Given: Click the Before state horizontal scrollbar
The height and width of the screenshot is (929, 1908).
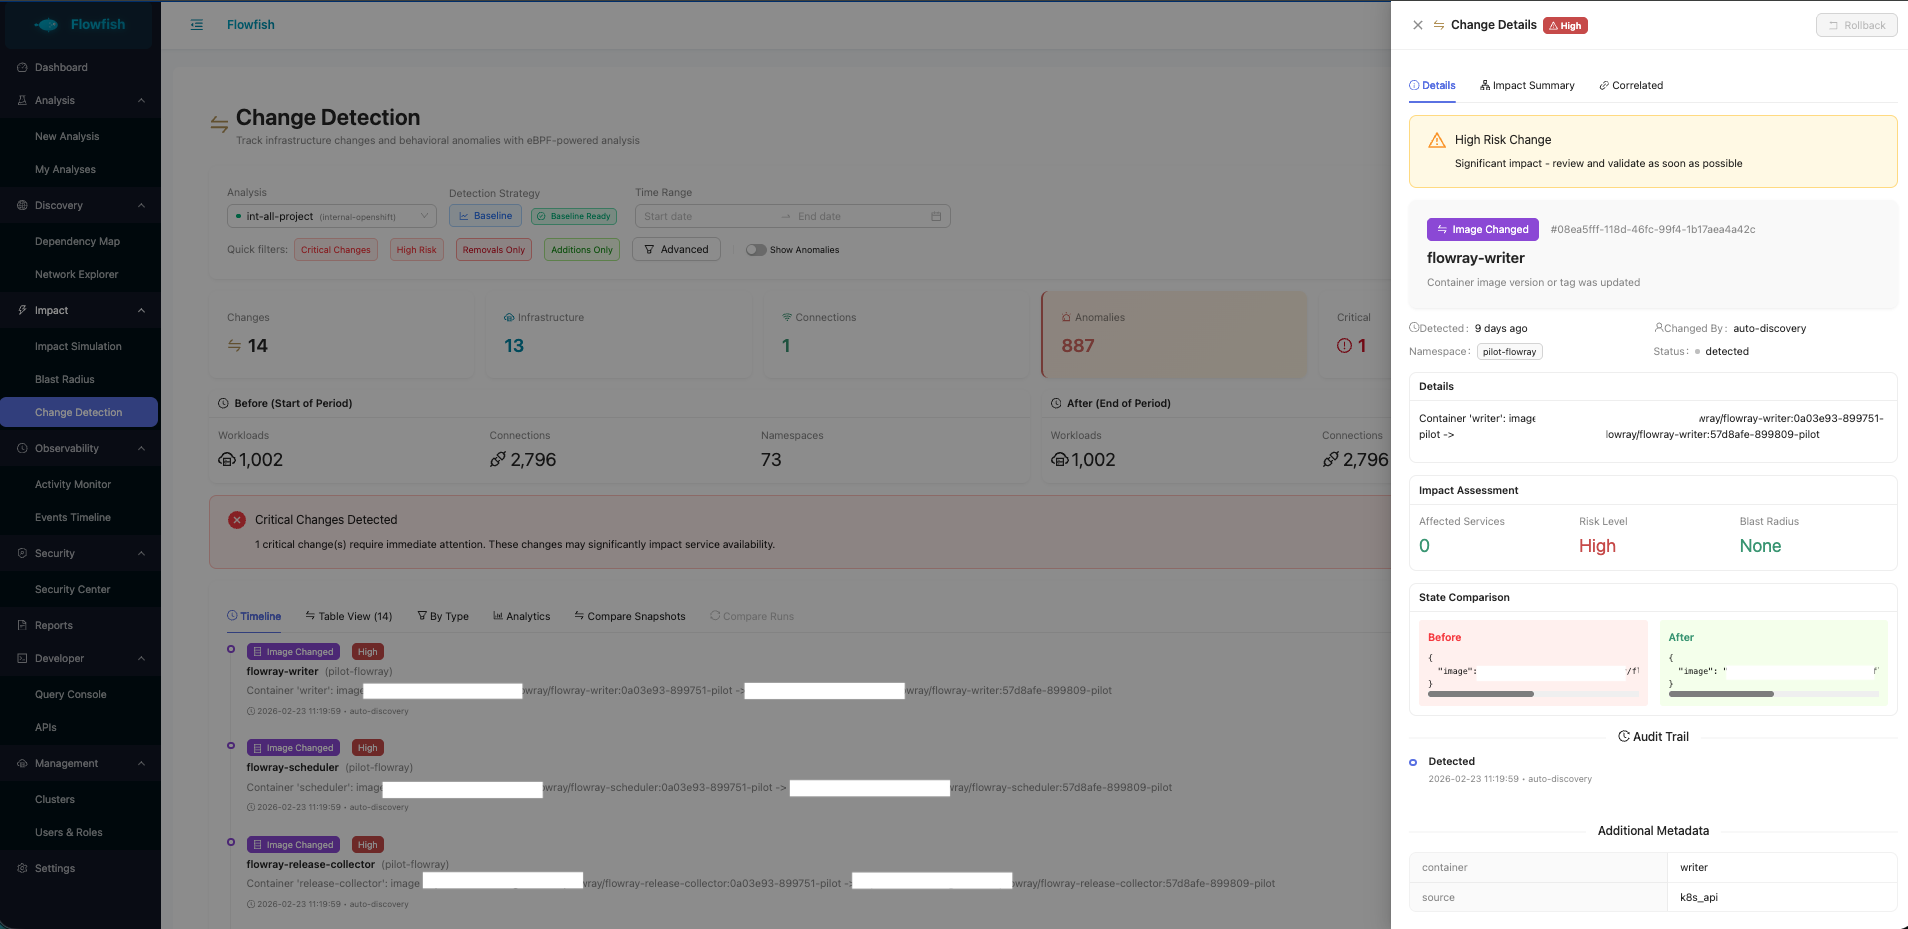Looking at the screenshot, I should click(1481, 694).
